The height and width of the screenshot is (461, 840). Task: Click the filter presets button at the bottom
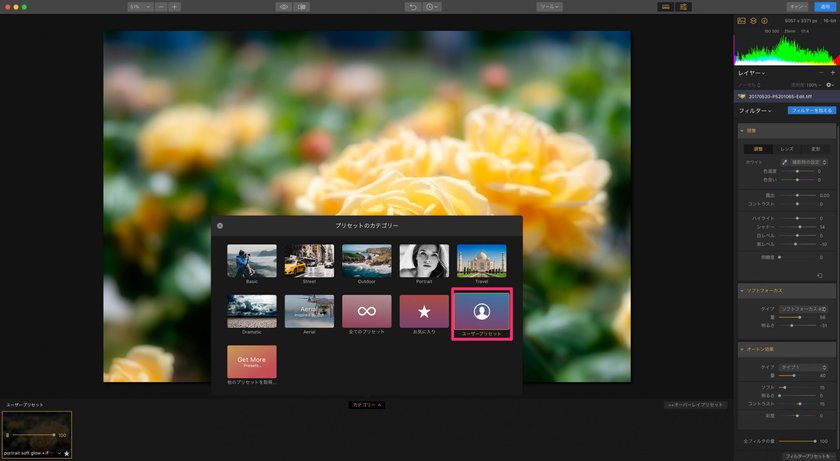(809, 456)
